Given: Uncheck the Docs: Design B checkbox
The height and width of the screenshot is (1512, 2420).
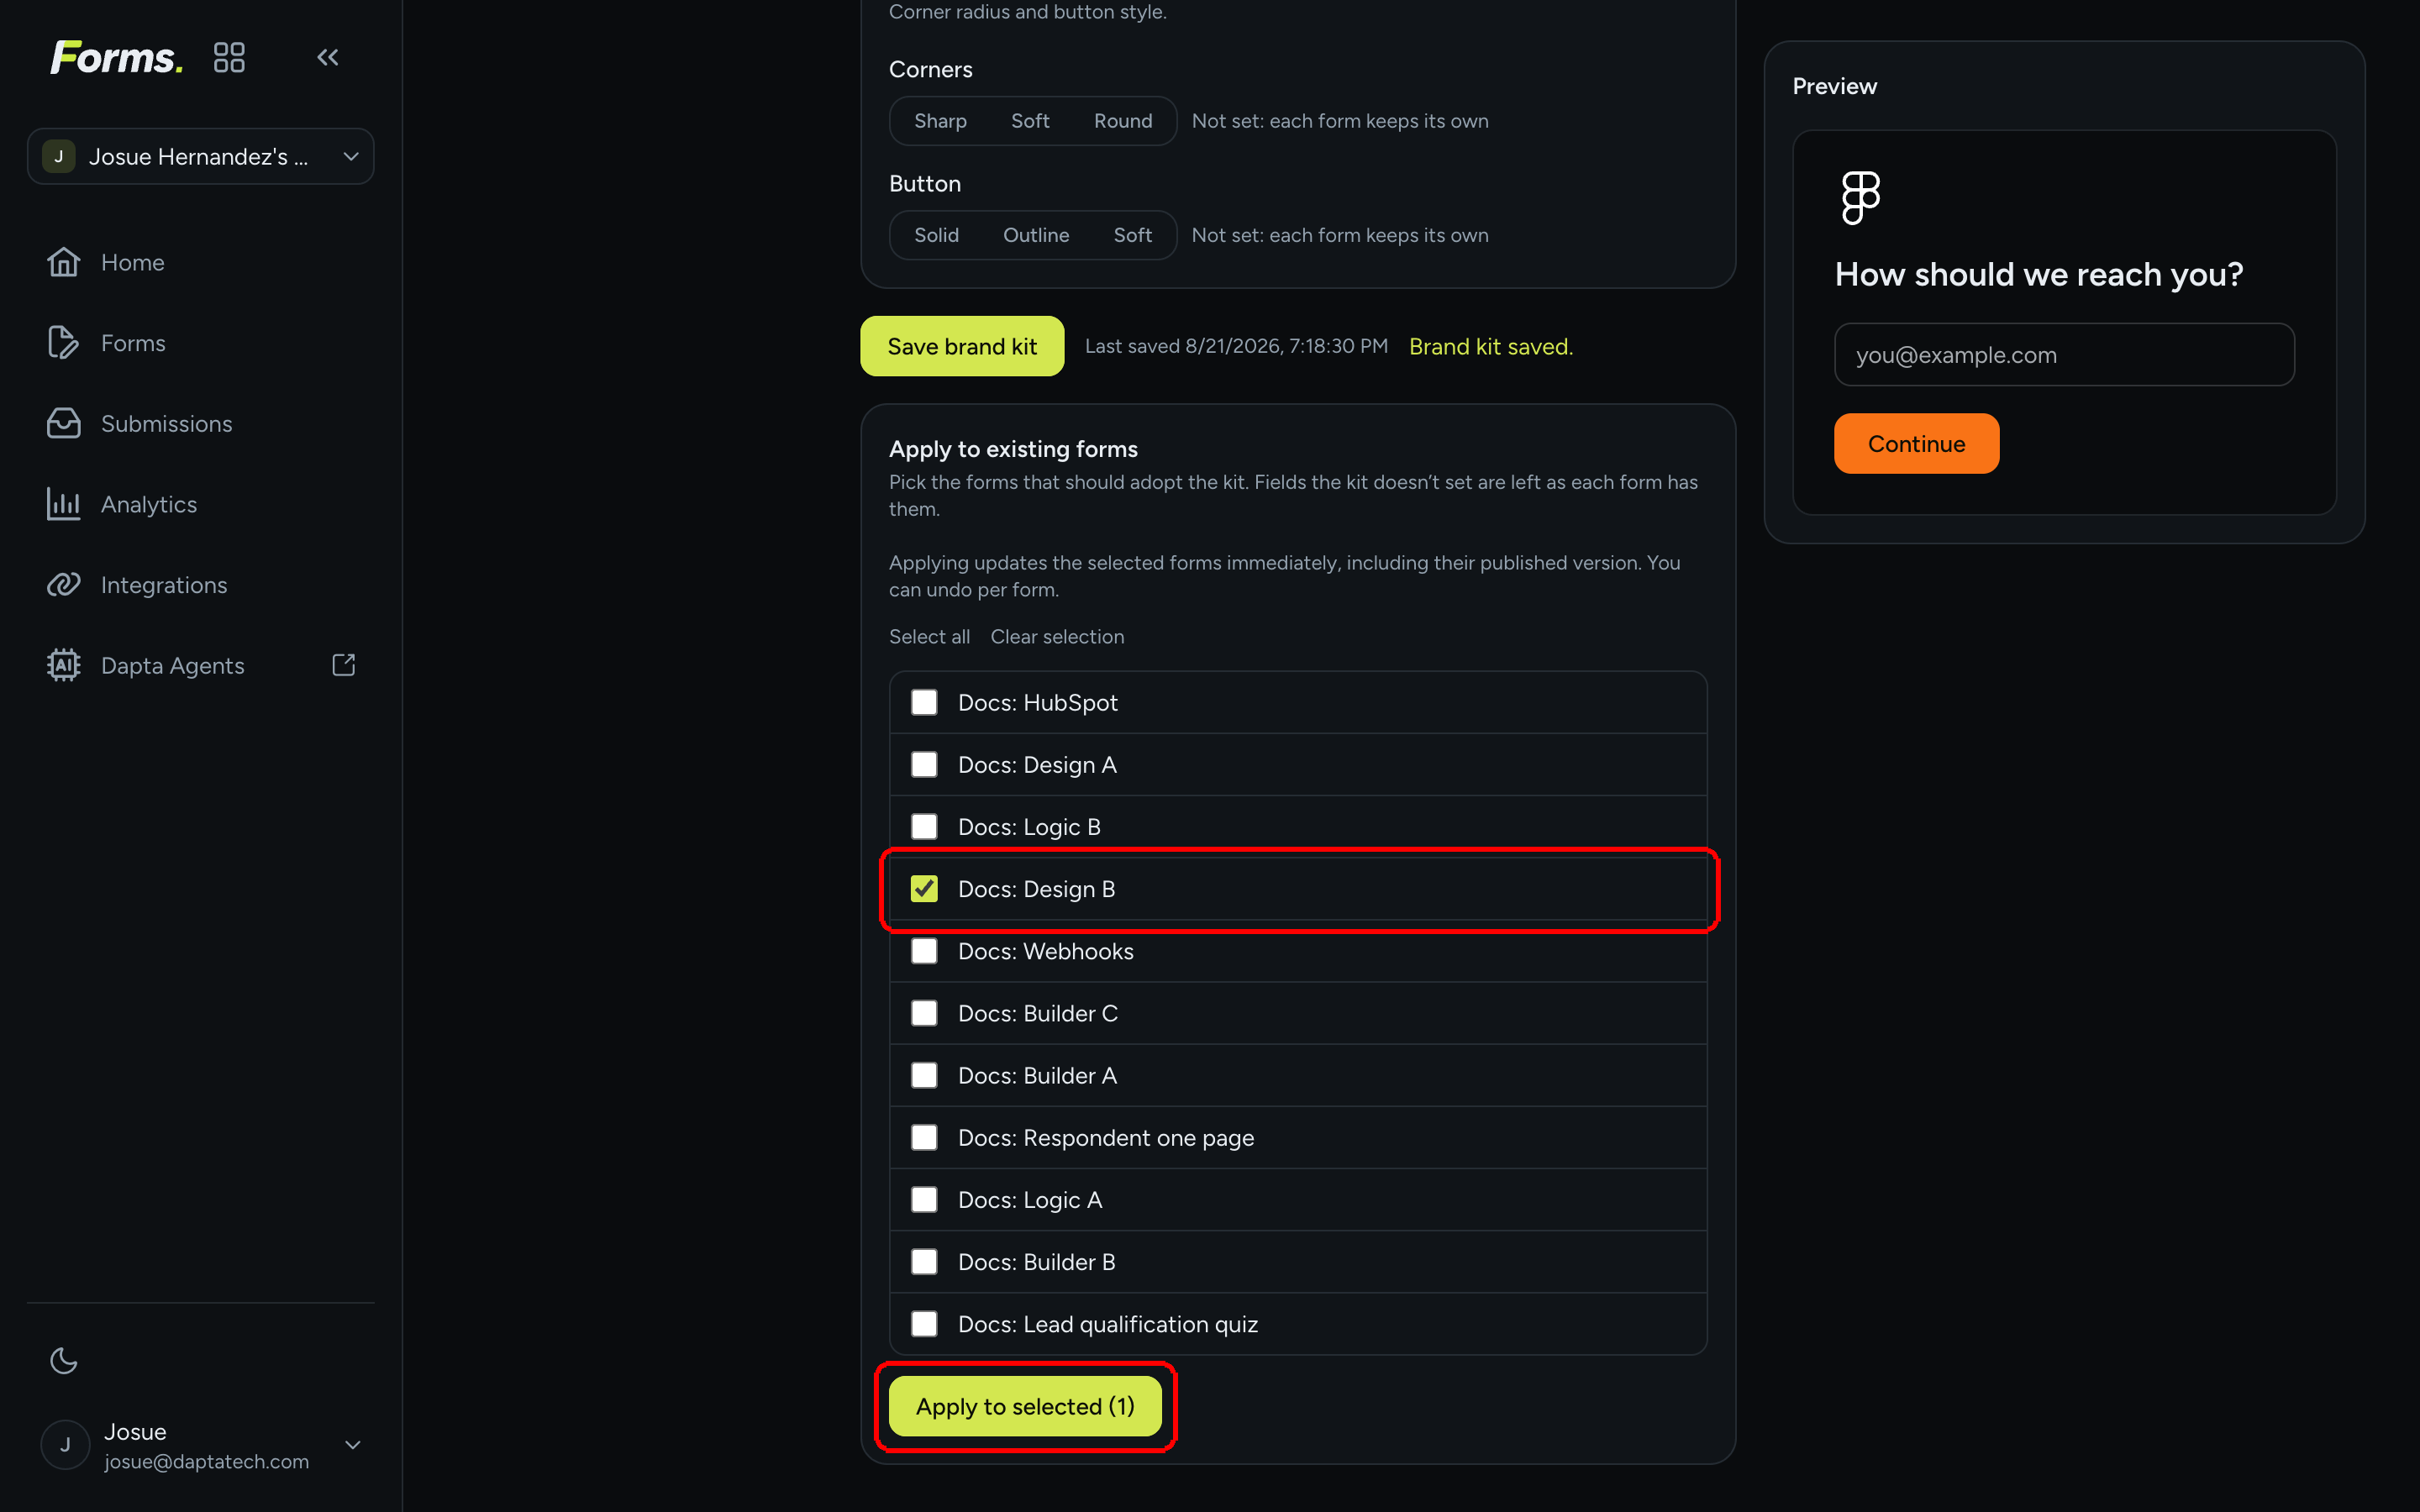Looking at the screenshot, I should (924, 888).
